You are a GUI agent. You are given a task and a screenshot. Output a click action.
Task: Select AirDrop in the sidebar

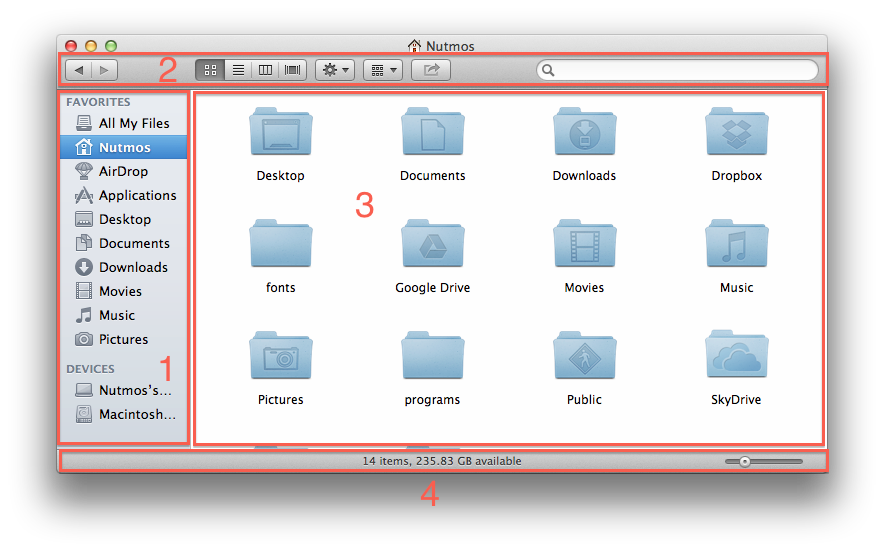[123, 171]
